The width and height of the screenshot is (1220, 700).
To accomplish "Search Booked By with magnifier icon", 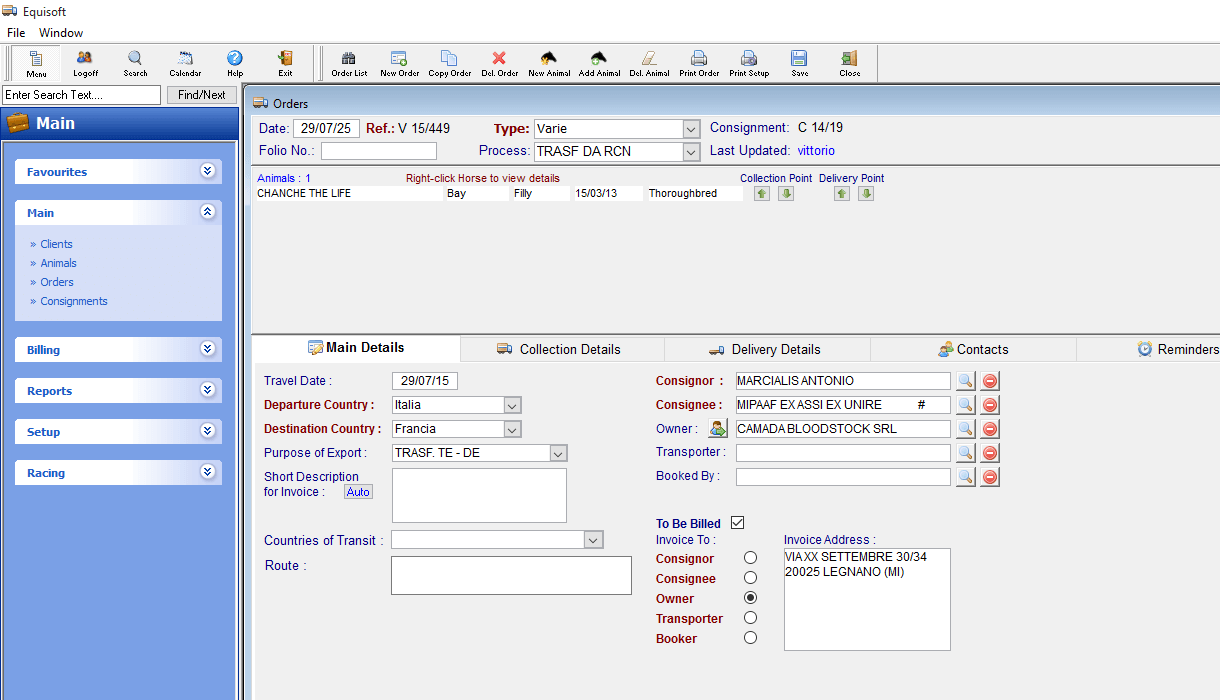I will [965, 477].
